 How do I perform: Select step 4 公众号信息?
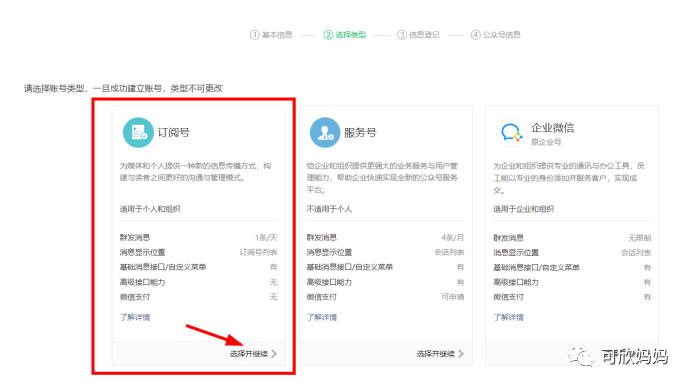pos(495,35)
